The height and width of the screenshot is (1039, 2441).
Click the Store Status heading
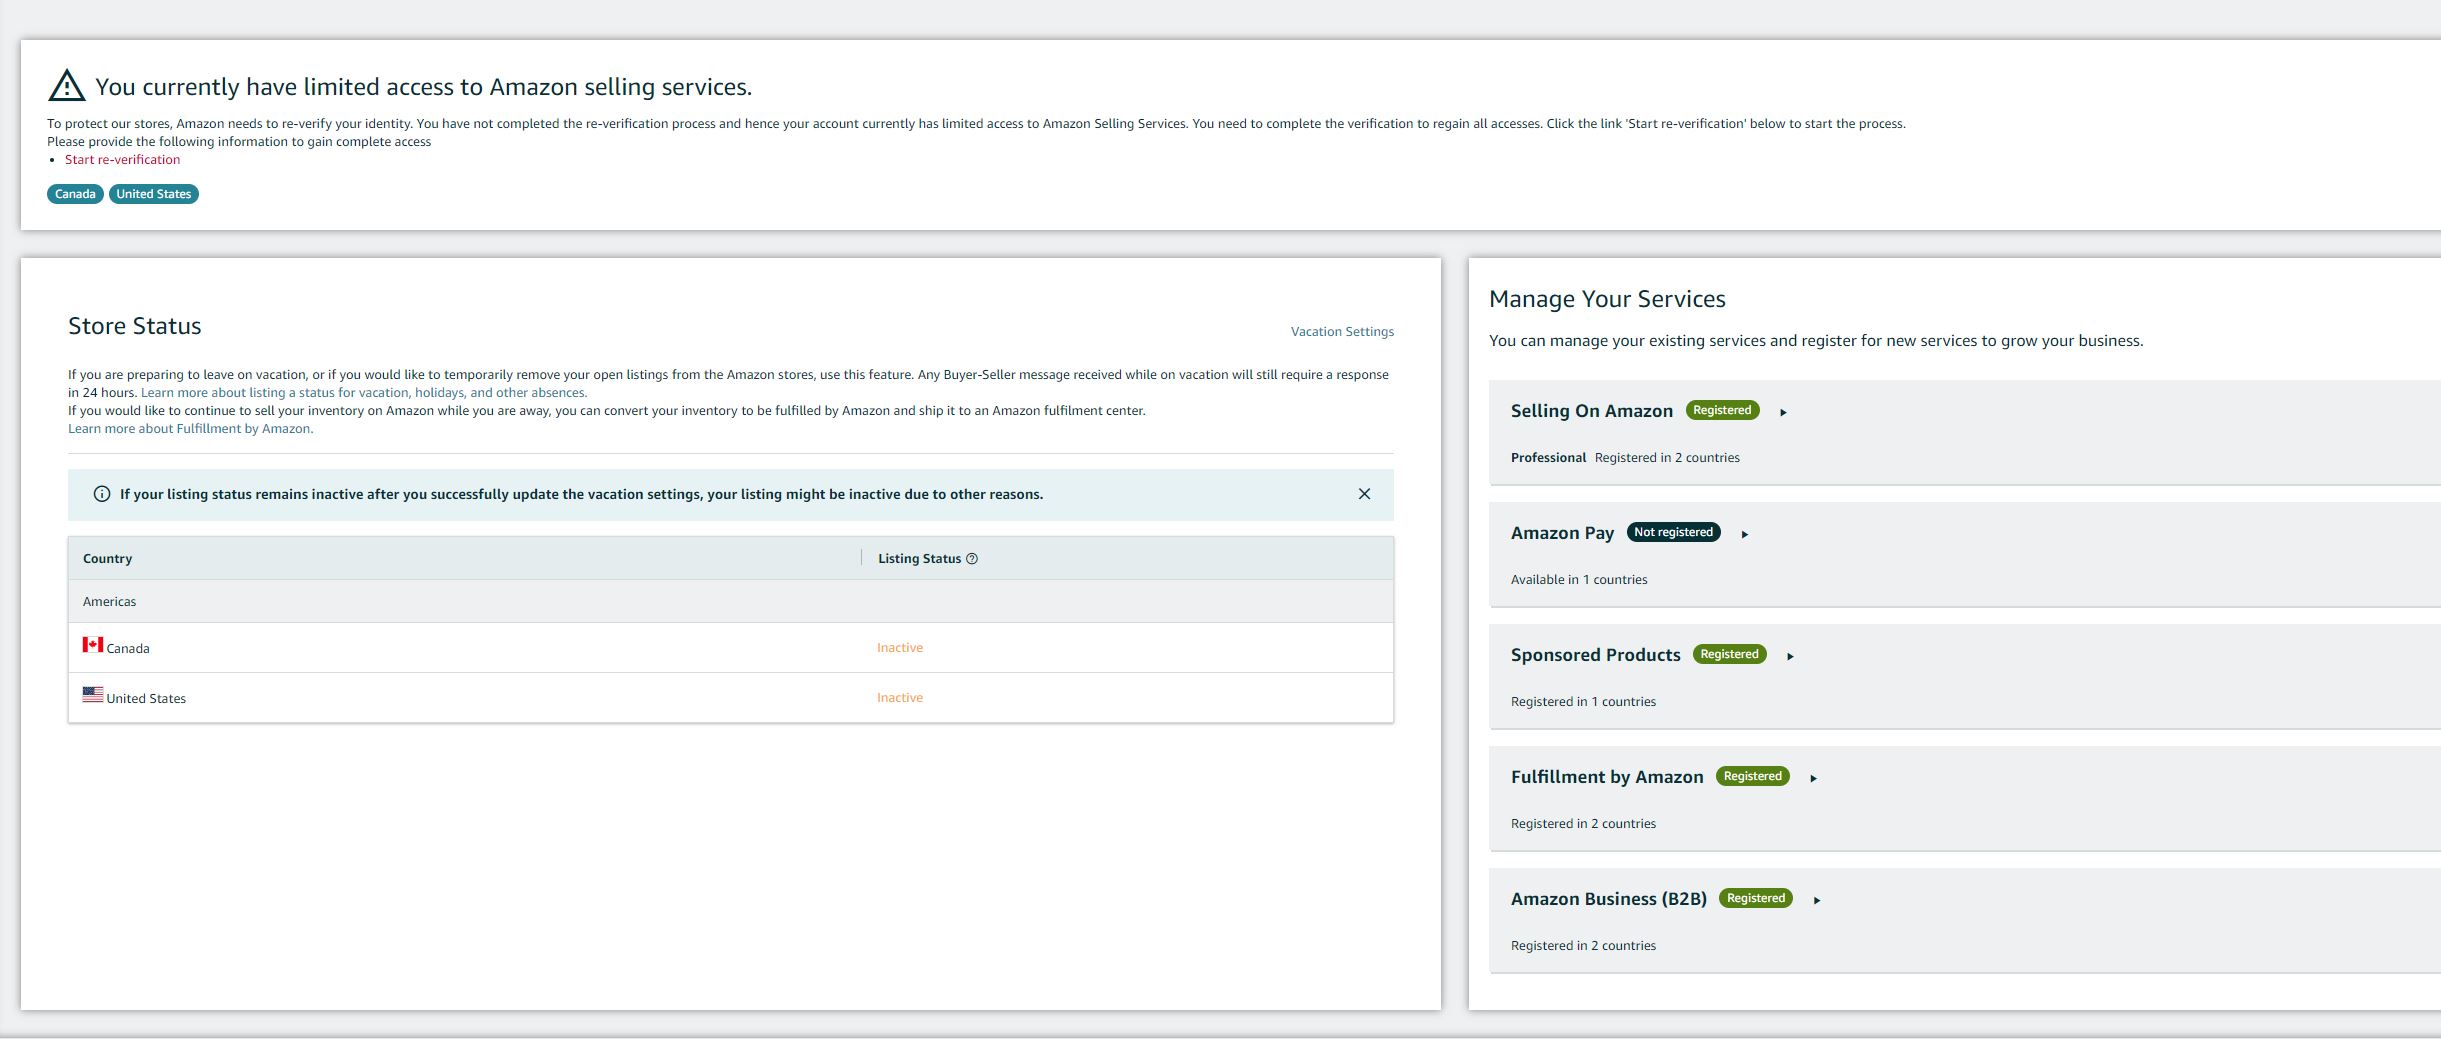134,326
